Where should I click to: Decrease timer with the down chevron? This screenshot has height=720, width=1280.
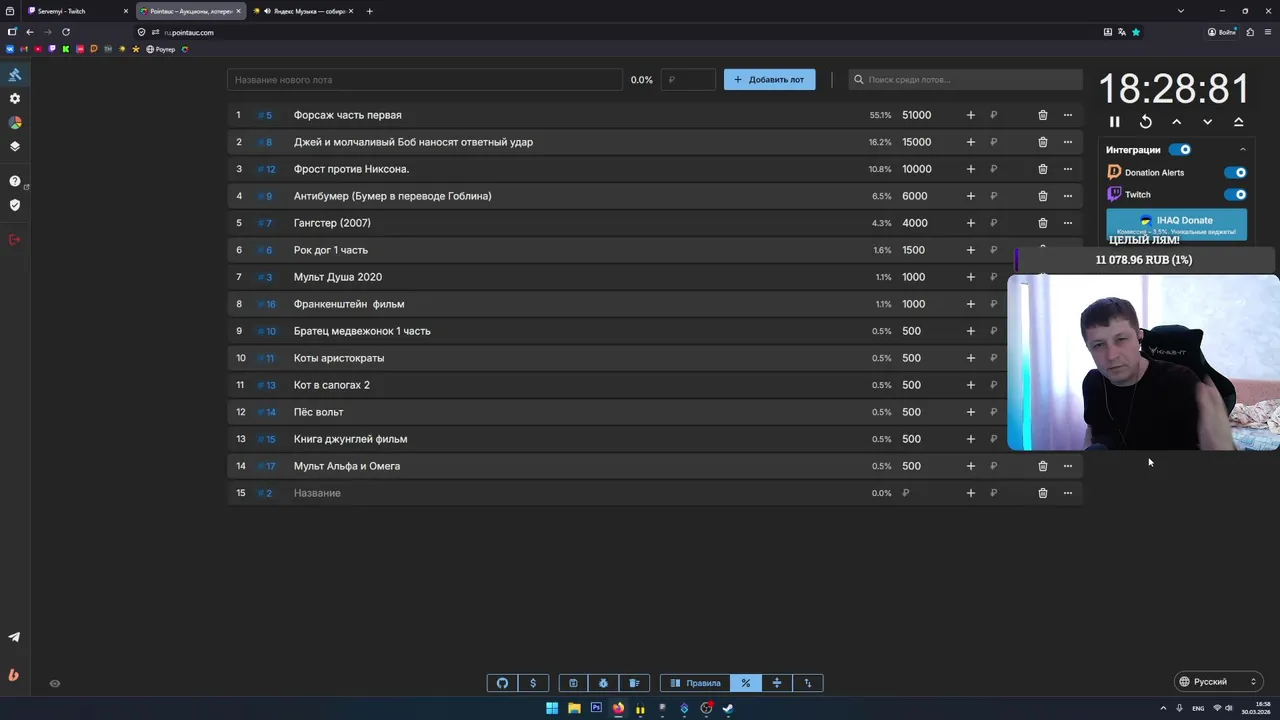click(1208, 122)
